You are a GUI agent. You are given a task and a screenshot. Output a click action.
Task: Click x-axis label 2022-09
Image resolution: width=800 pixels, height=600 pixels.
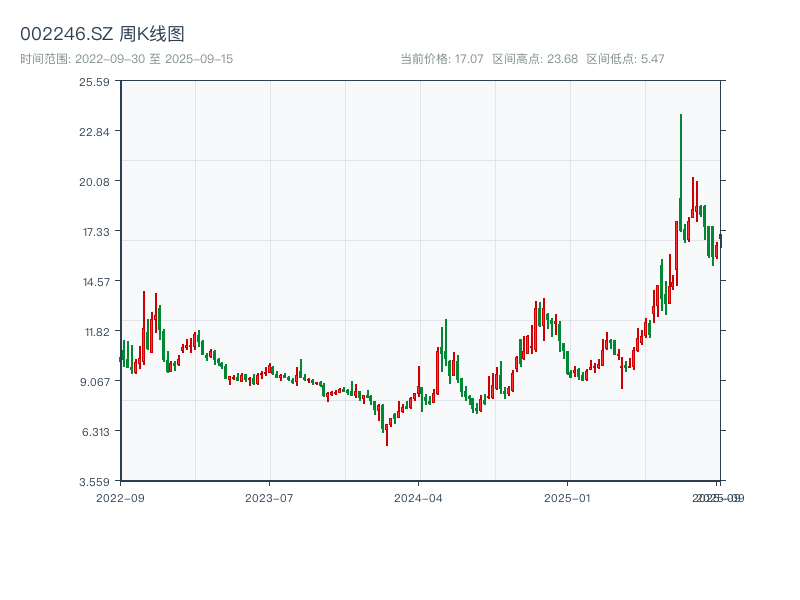pos(120,498)
